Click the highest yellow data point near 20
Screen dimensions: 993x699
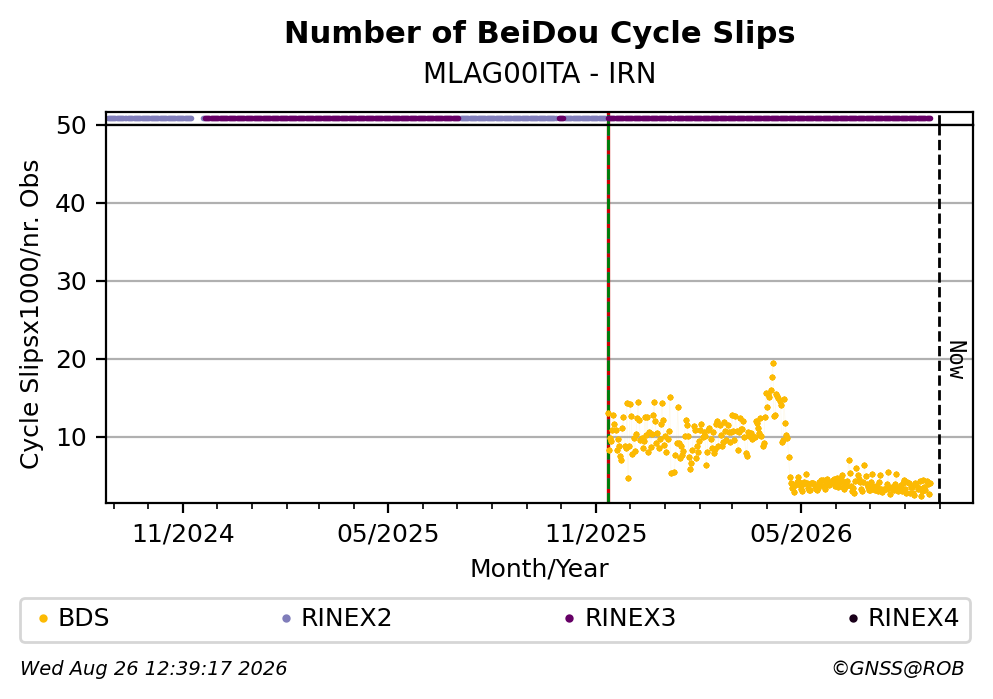[x=773, y=363]
